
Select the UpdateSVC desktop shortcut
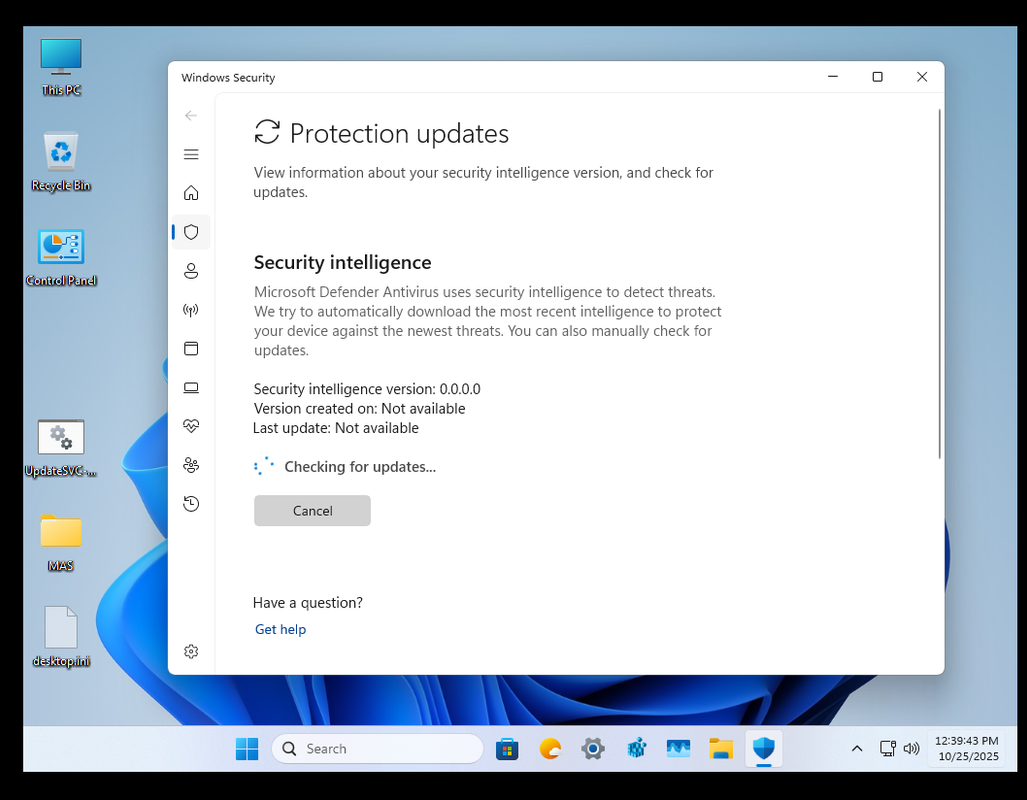click(x=61, y=448)
